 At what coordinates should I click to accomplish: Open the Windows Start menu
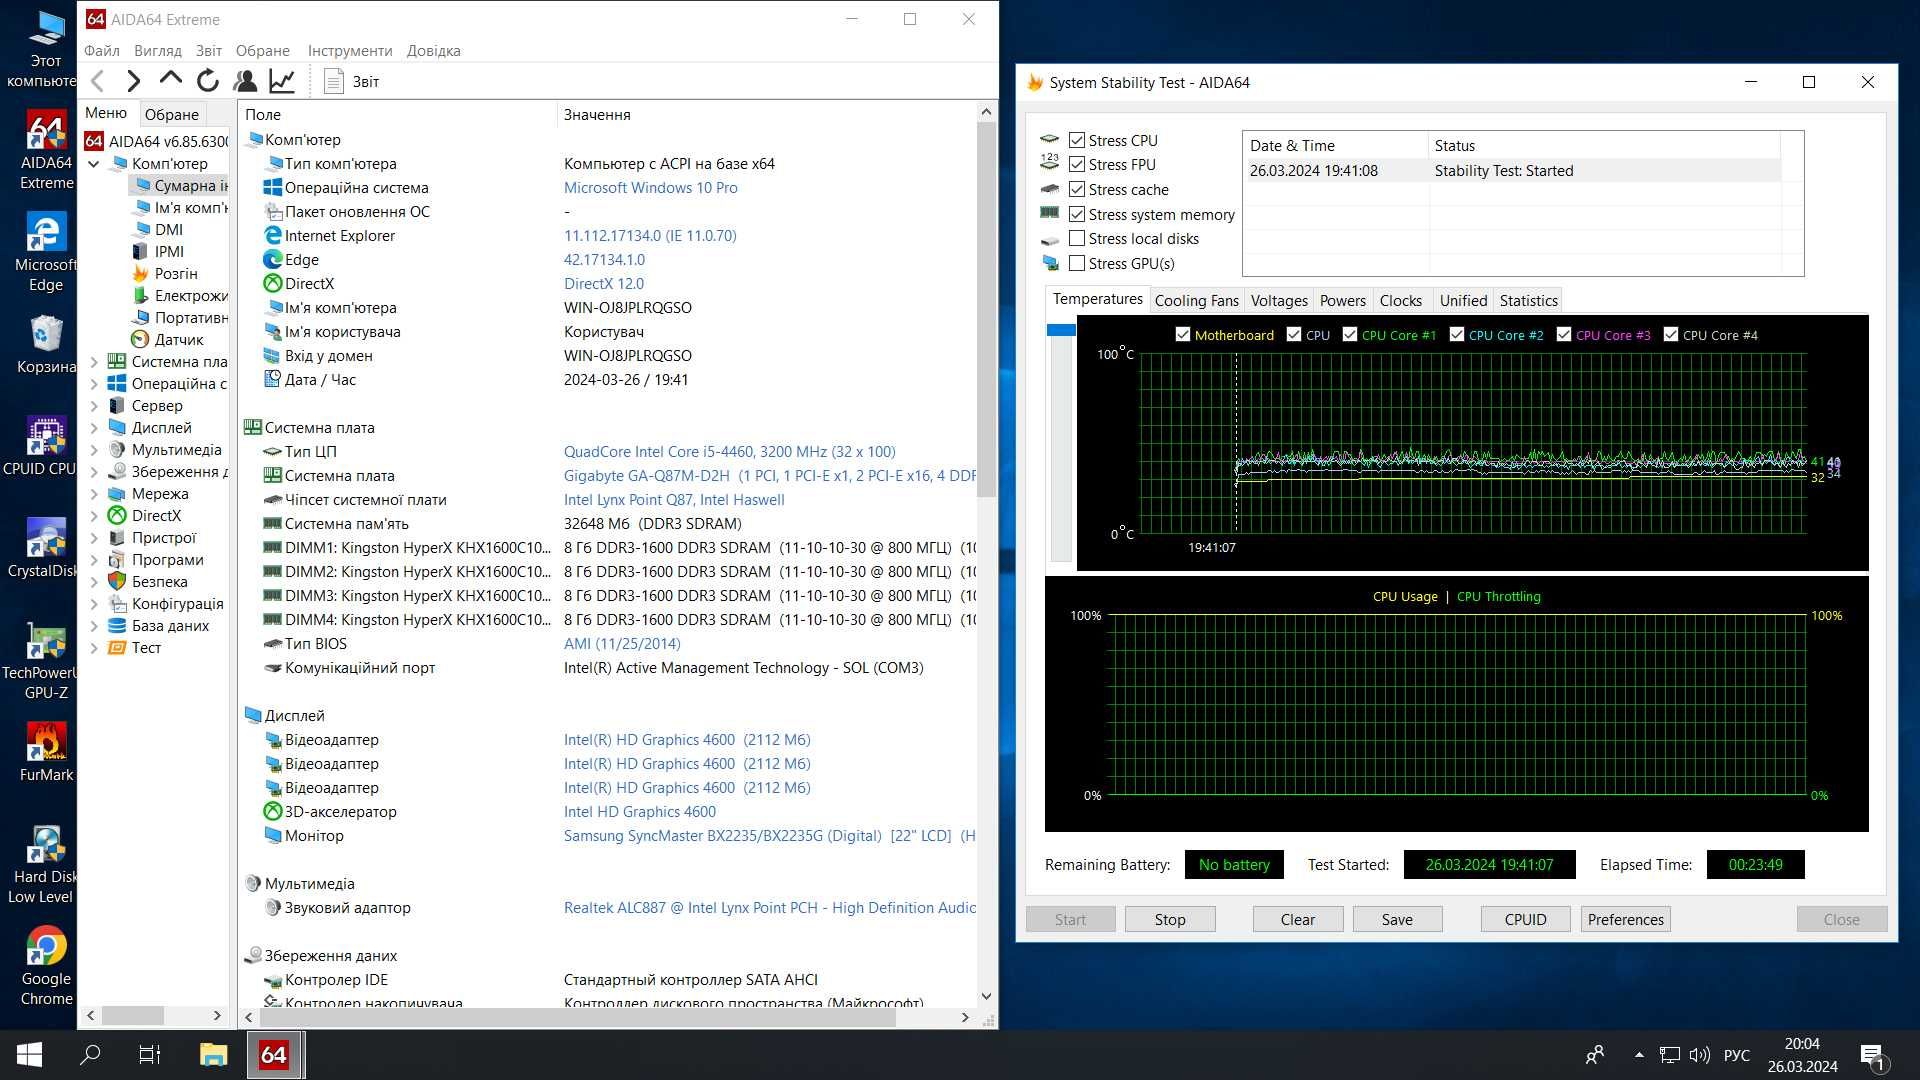[29, 1054]
